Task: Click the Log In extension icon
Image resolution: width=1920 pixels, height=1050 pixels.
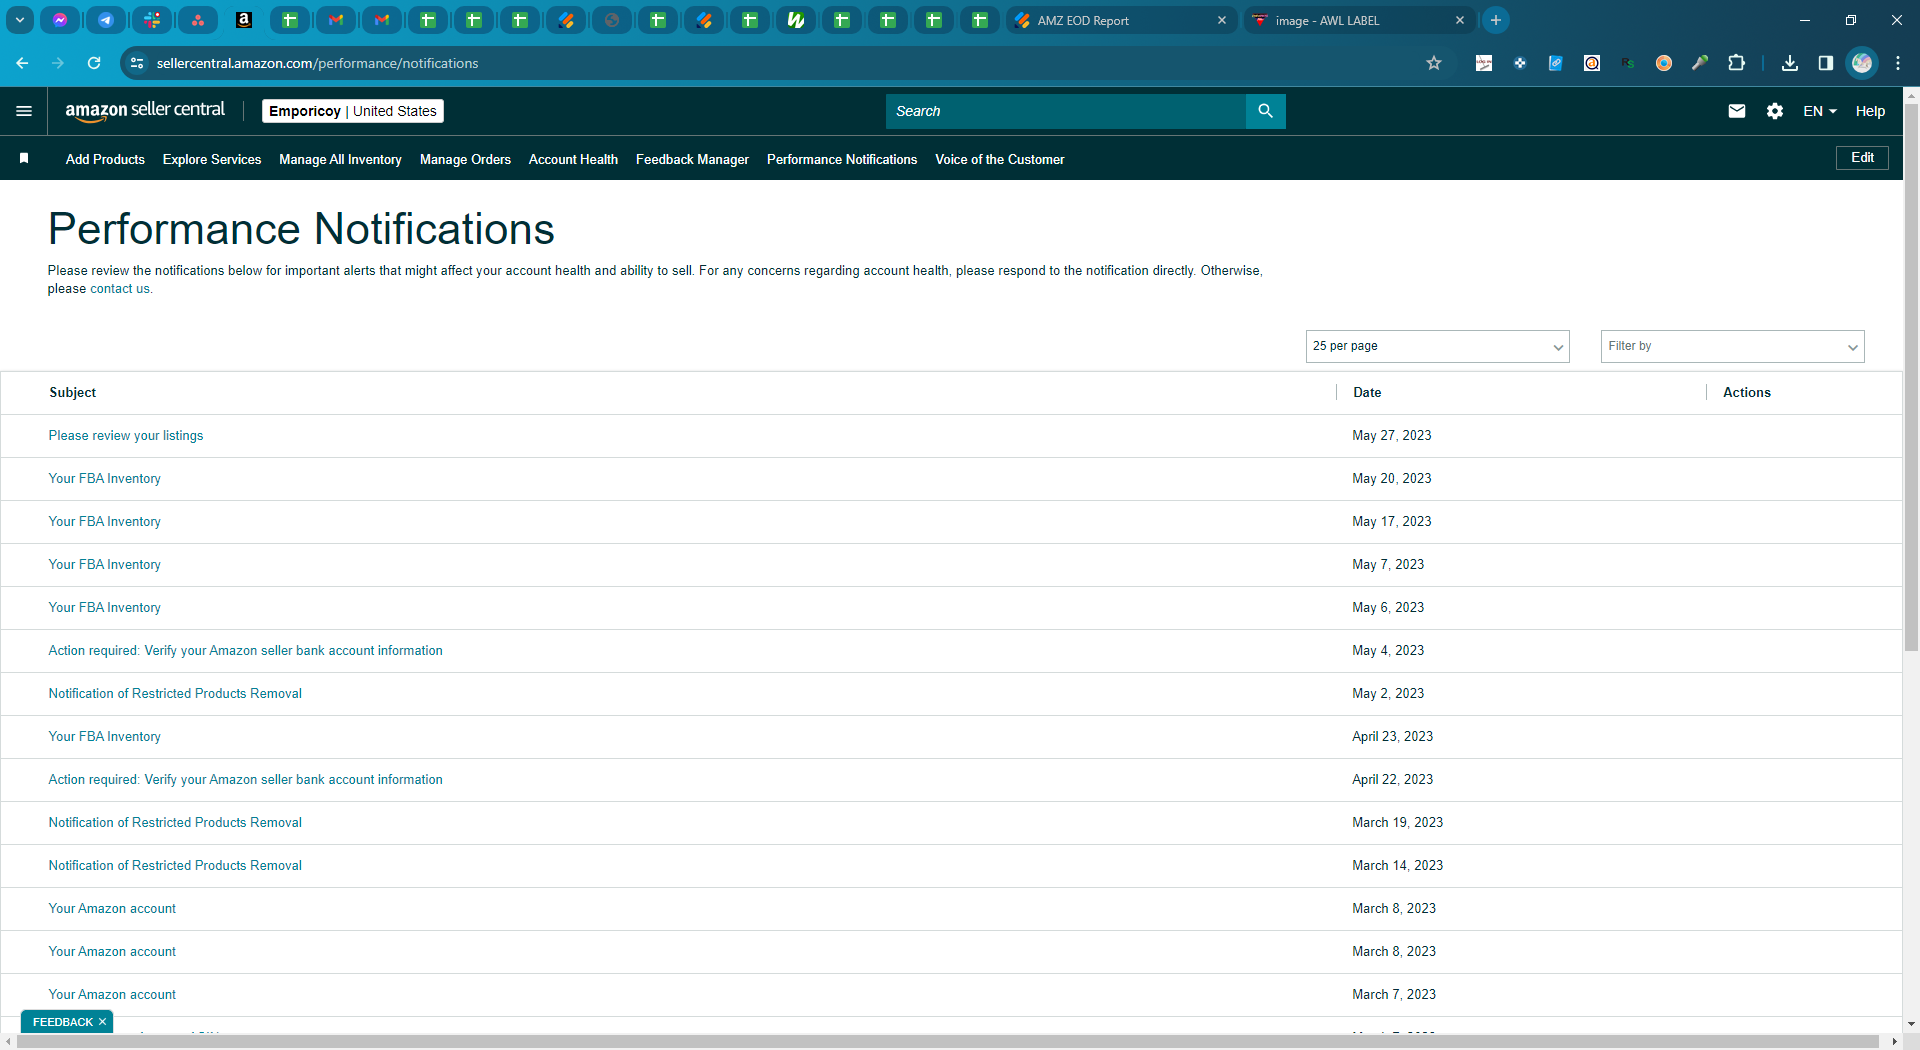Action: tap(1484, 63)
